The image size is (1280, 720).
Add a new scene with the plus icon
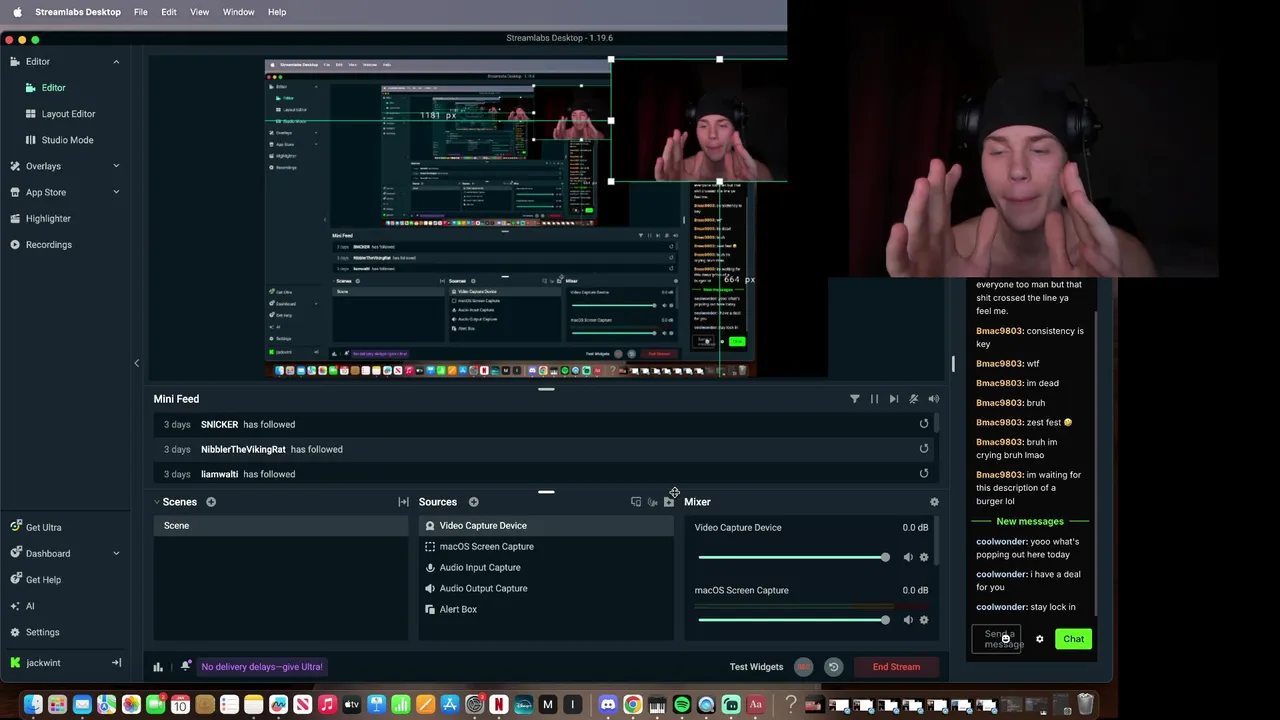211,502
